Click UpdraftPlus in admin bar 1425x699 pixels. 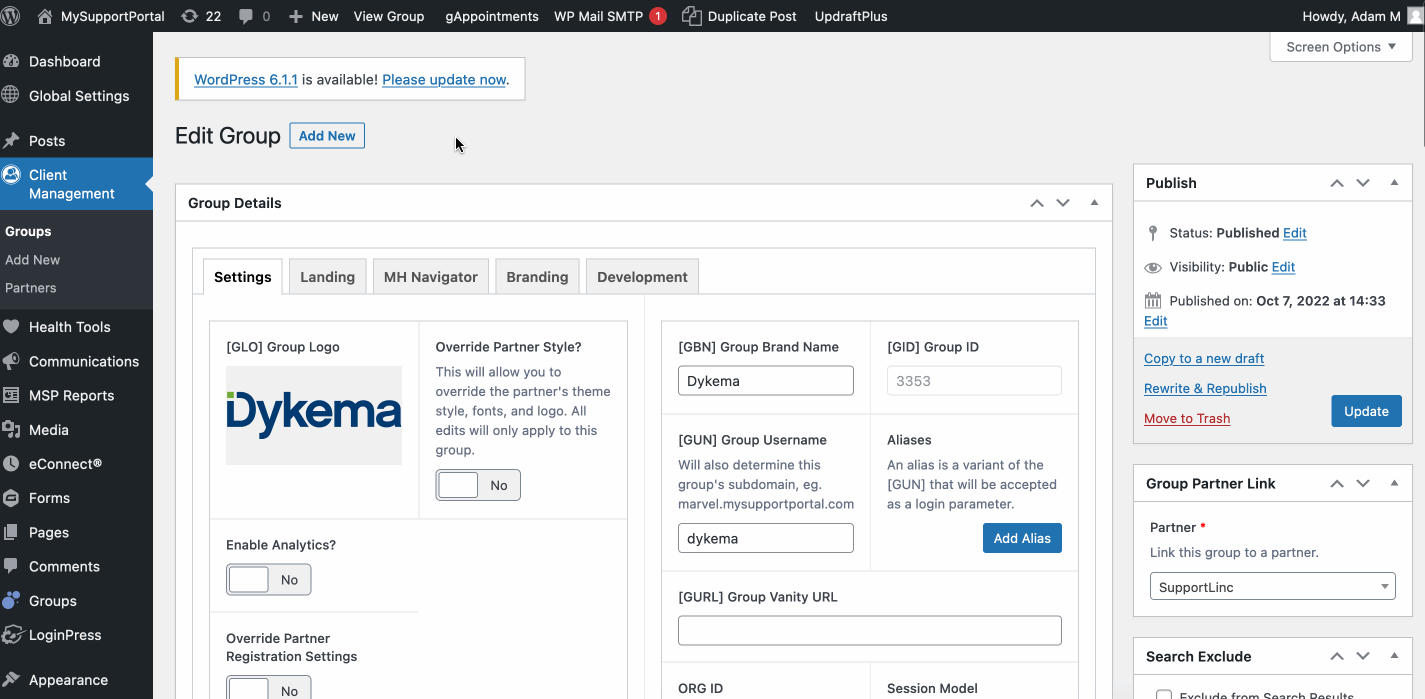851,16
